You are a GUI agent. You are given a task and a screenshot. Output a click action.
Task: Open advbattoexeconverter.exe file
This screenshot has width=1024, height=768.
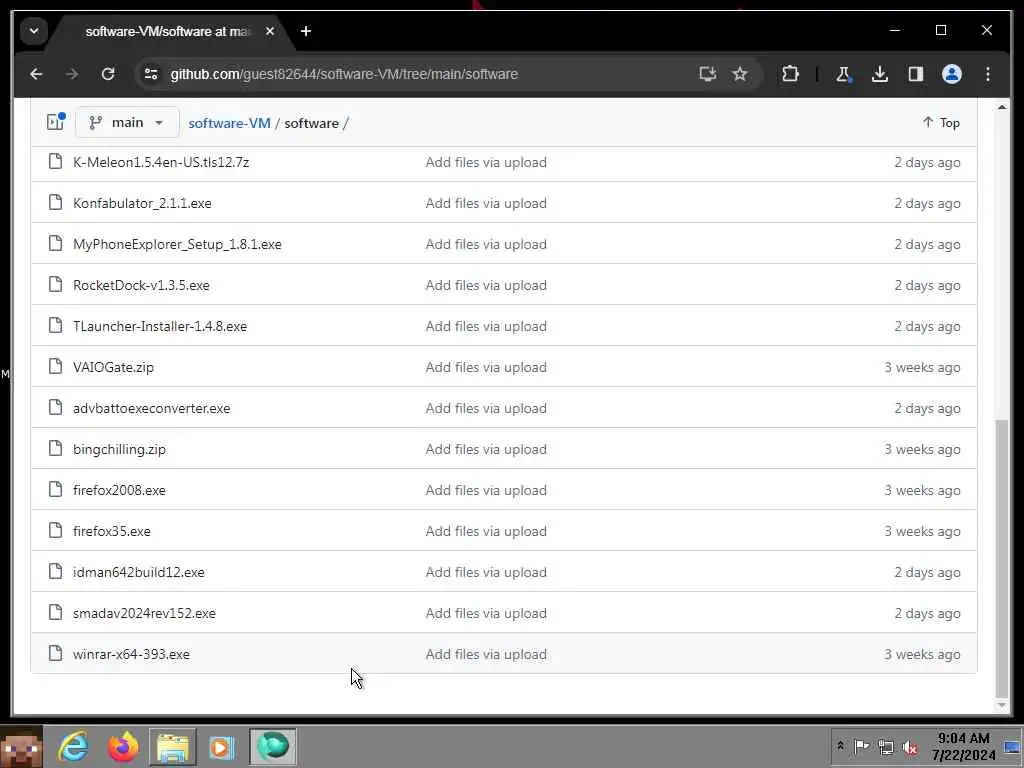(152, 408)
